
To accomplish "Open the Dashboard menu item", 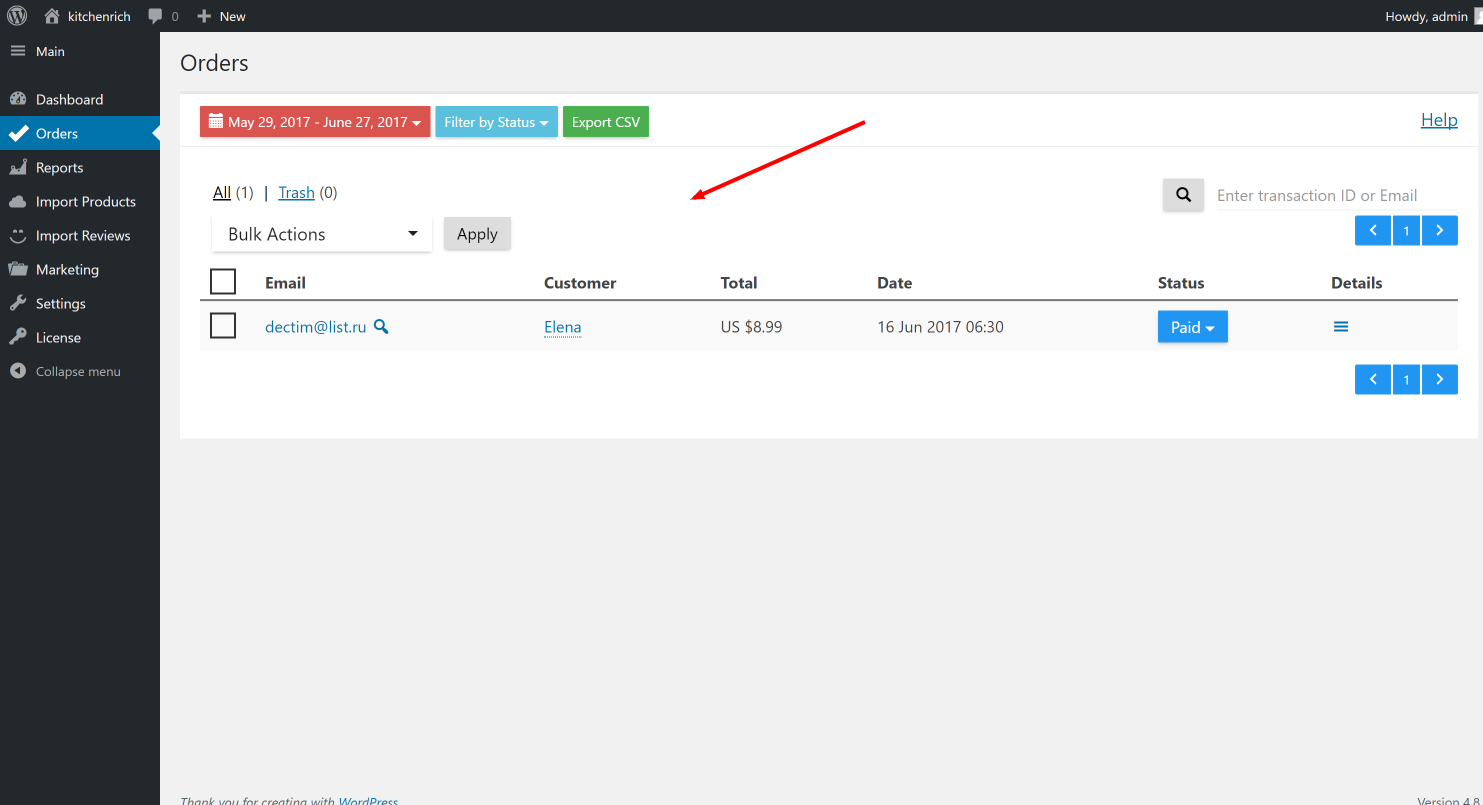I will pos(80,99).
